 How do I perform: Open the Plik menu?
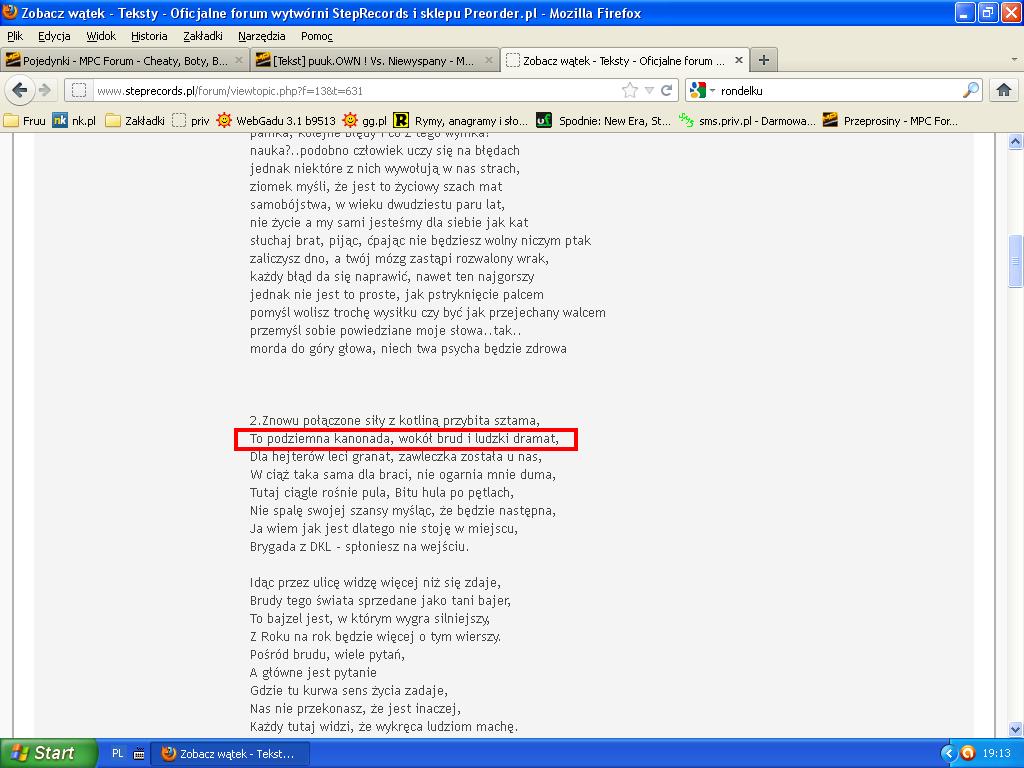point(15,36)
